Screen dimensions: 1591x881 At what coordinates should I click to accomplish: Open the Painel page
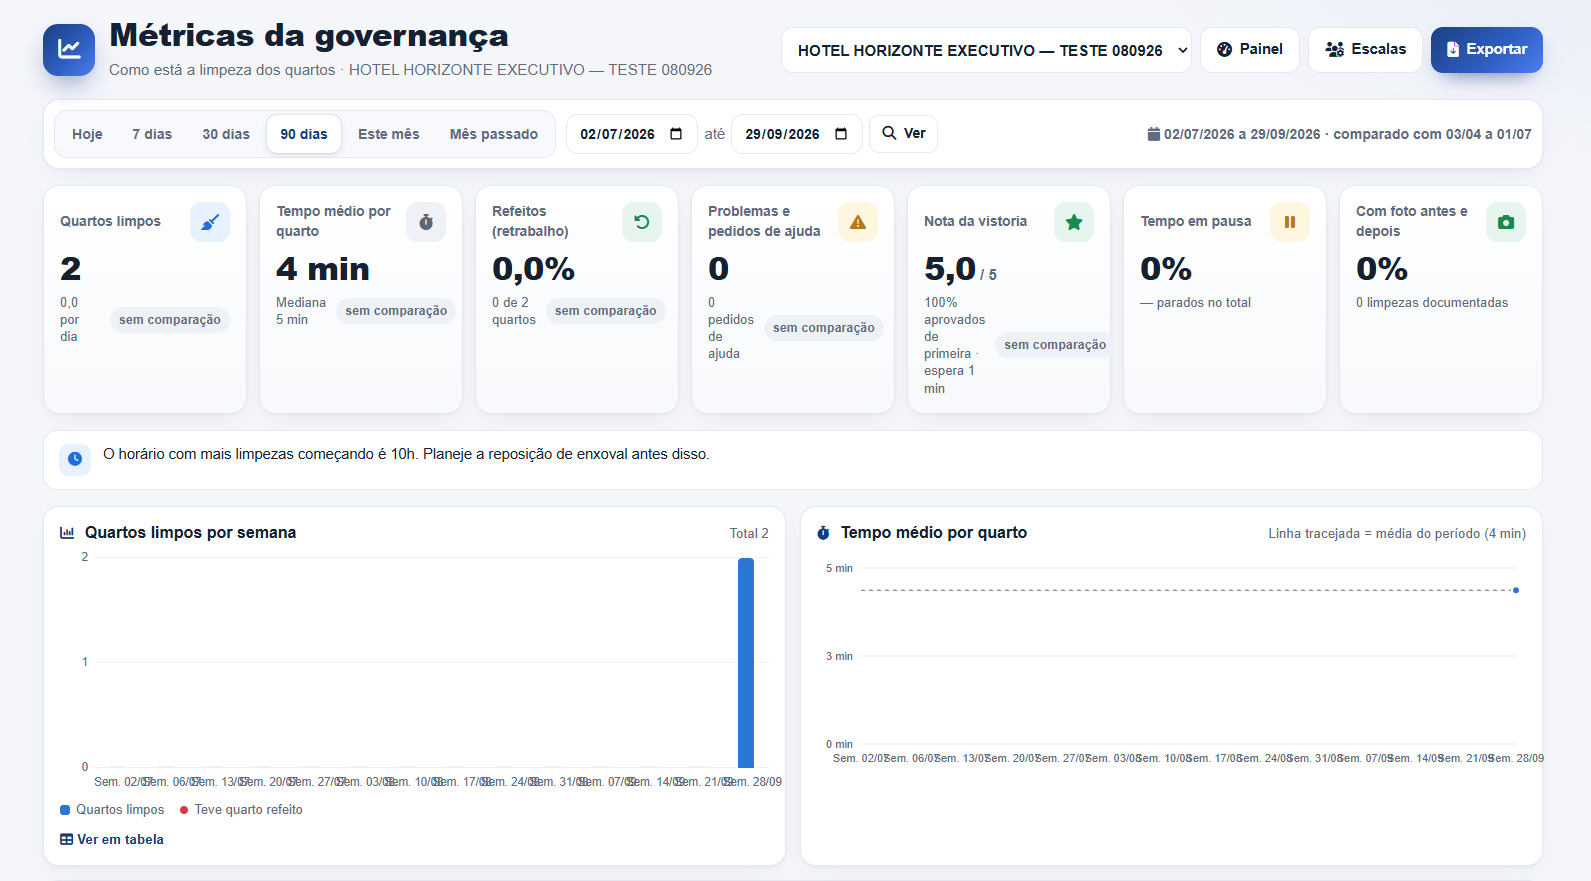(x=1250, y=50)
